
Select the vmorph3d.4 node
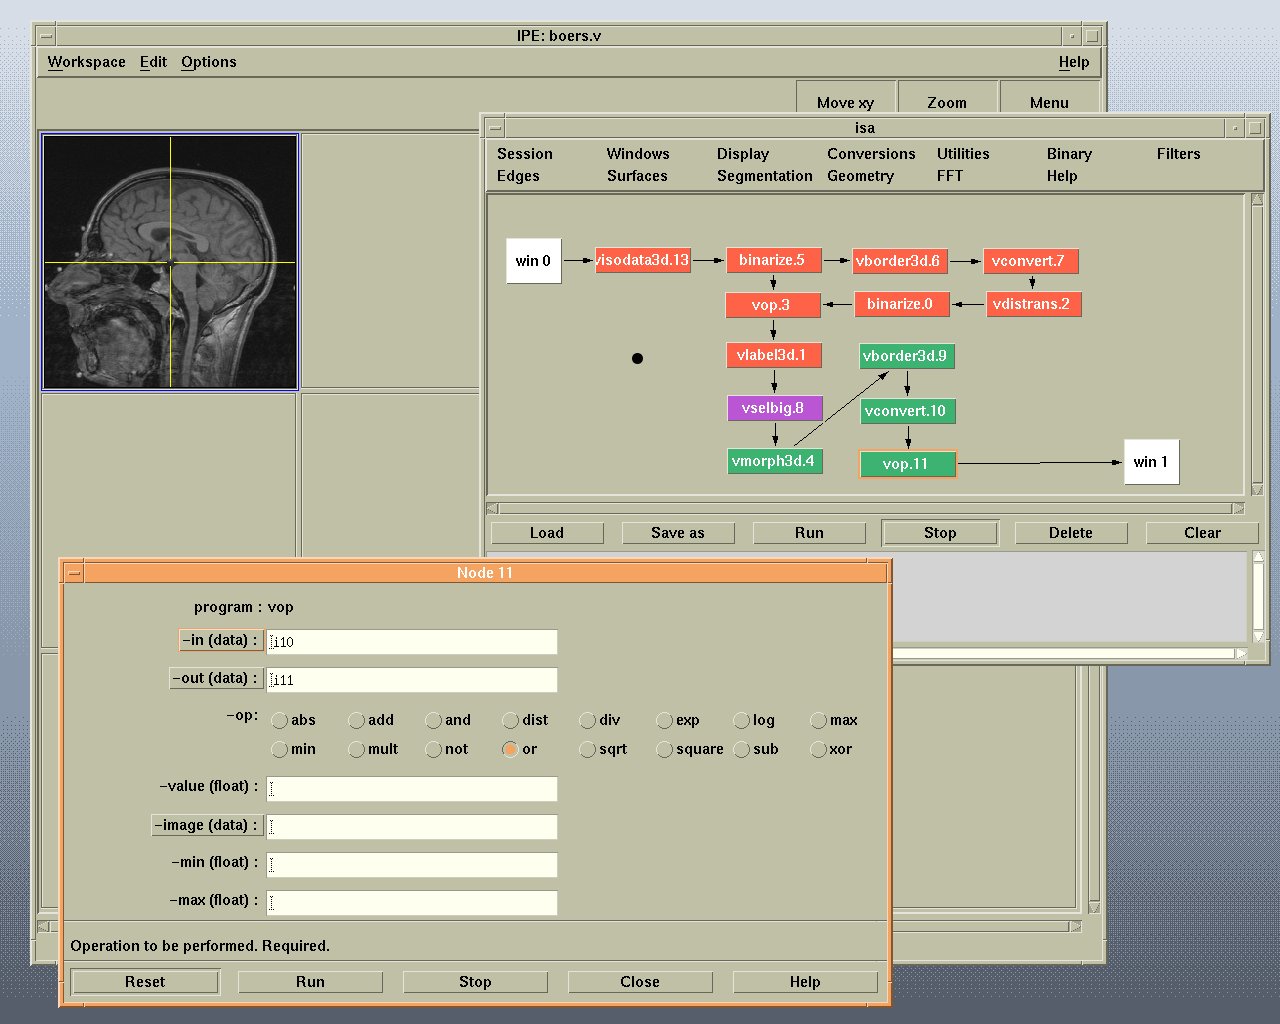[x=774, y=461]
